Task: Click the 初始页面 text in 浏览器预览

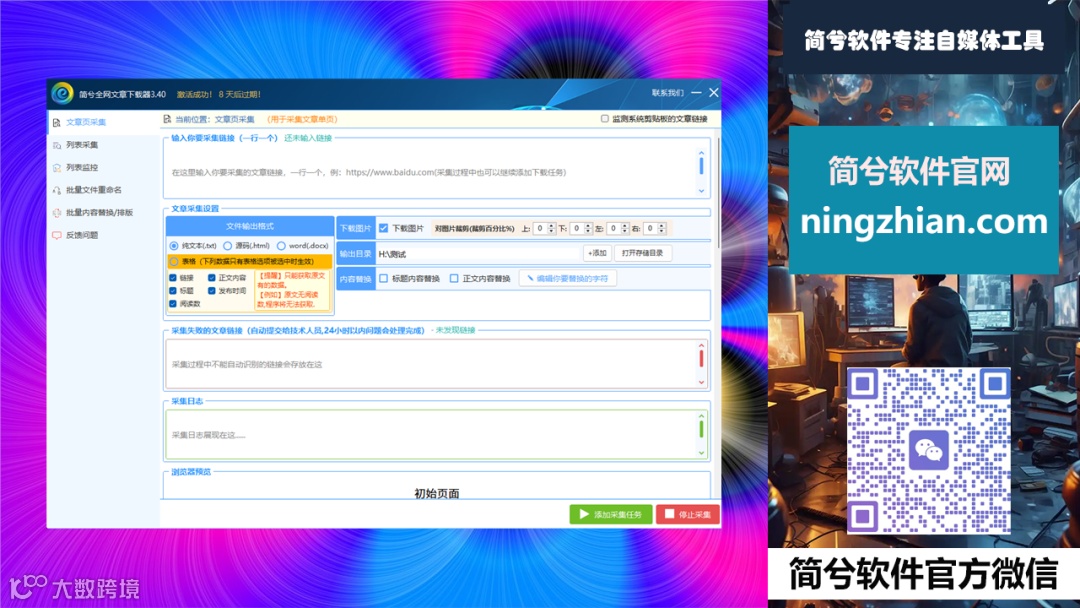Action: pos(437,493)
